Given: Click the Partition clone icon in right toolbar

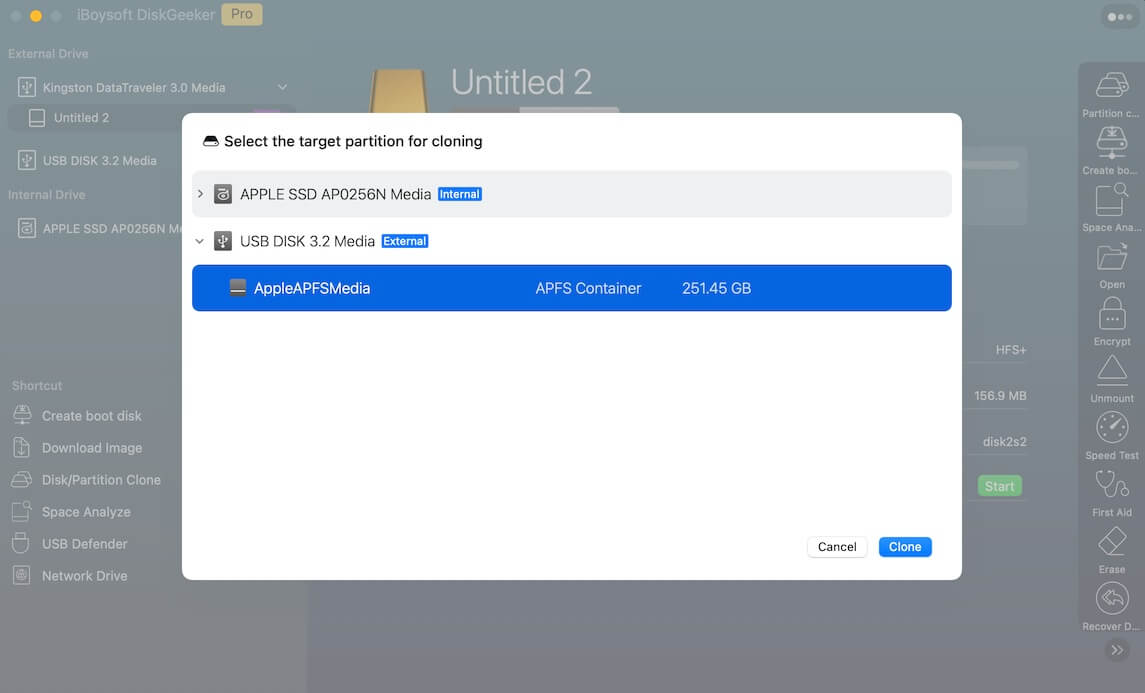Looking at the screenshot, I should 1112,86.
